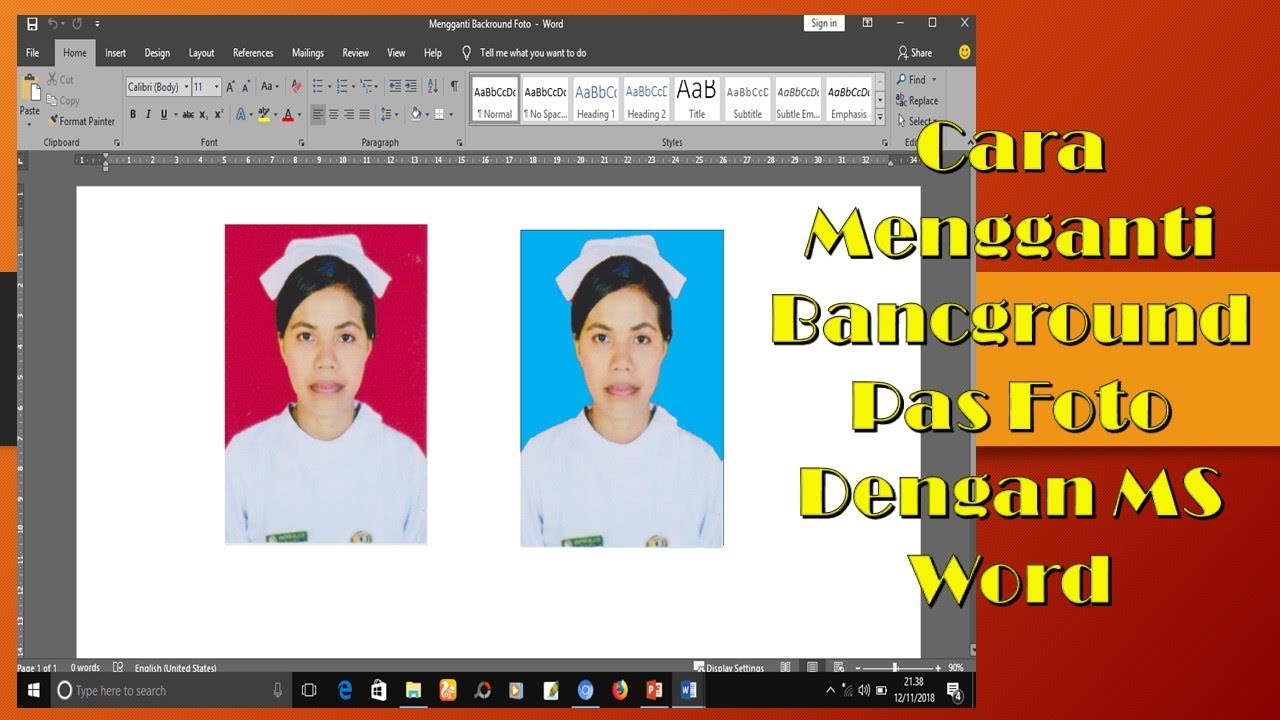
Task: Switch to the Layout tab
Action: click(201, 53)
